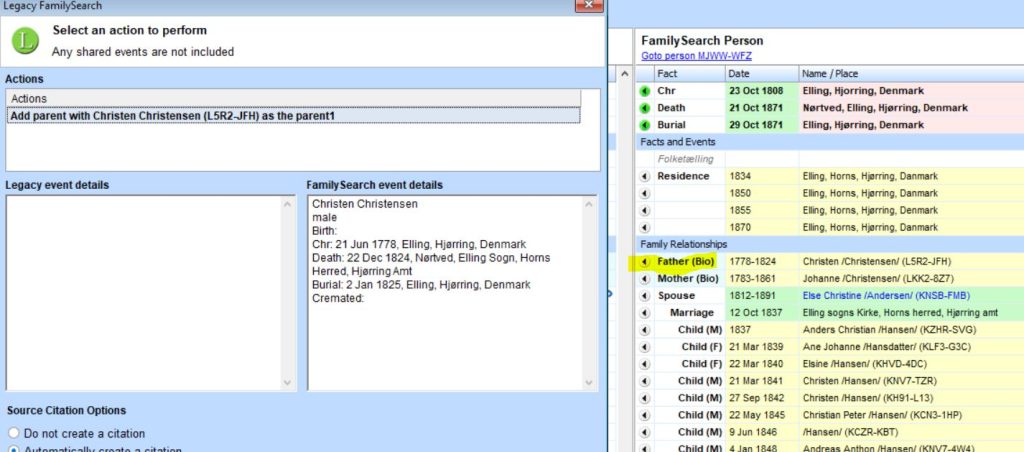This screenshot has height=452, width=1024.
Task: Click the 23 Oct 1808 christening date
Action: click(x=756, y=91)
